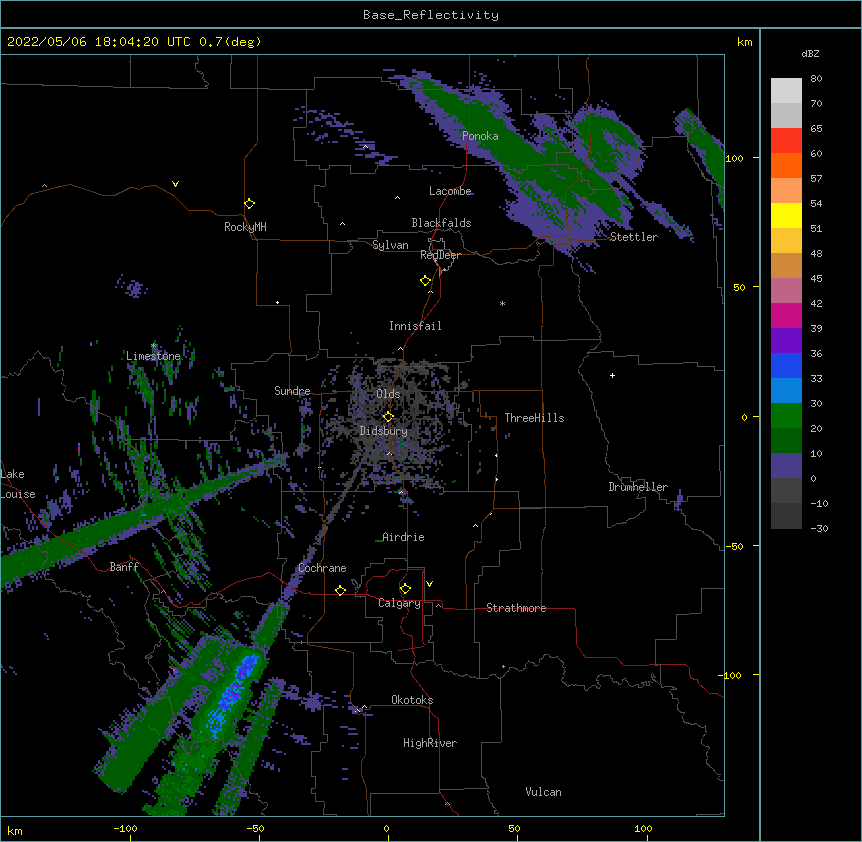The image size is (862, 842).
Task: Select the orange 60-57 dBZ legend swatch
Action: pyautogui.click(x=786, y=165)
